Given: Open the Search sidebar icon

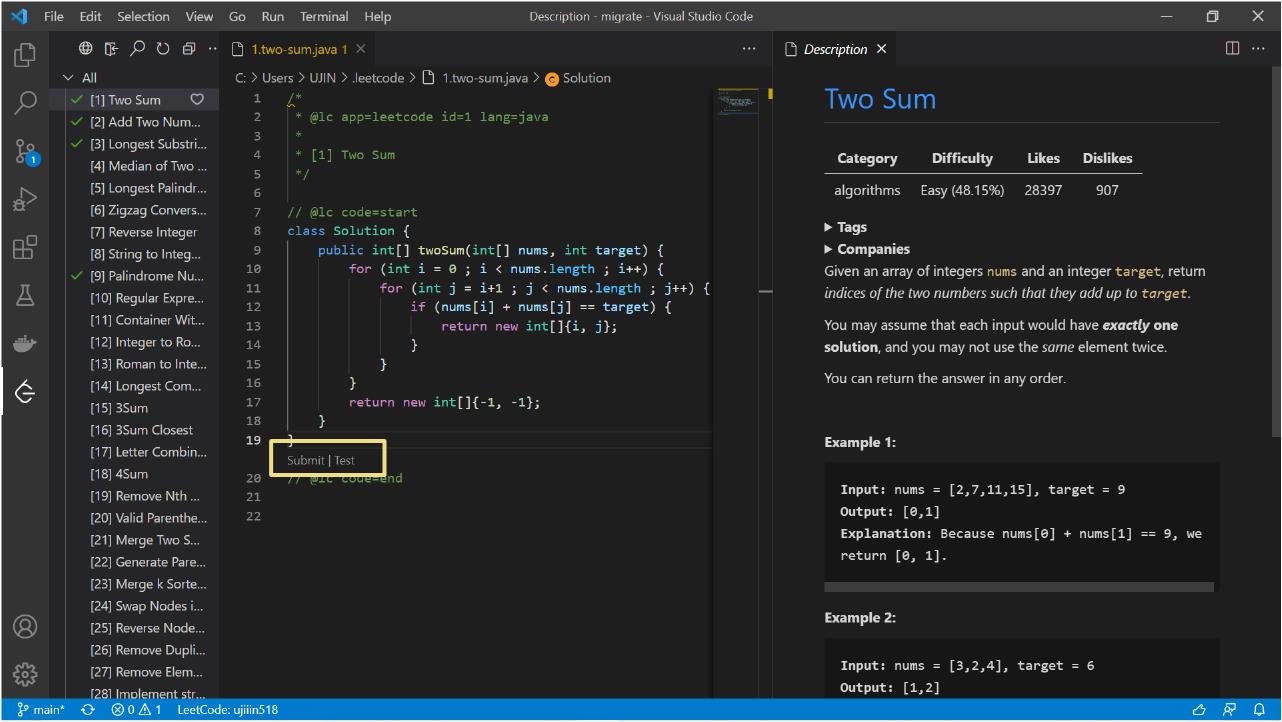Looking at the screenshot, I should [25, 104].
